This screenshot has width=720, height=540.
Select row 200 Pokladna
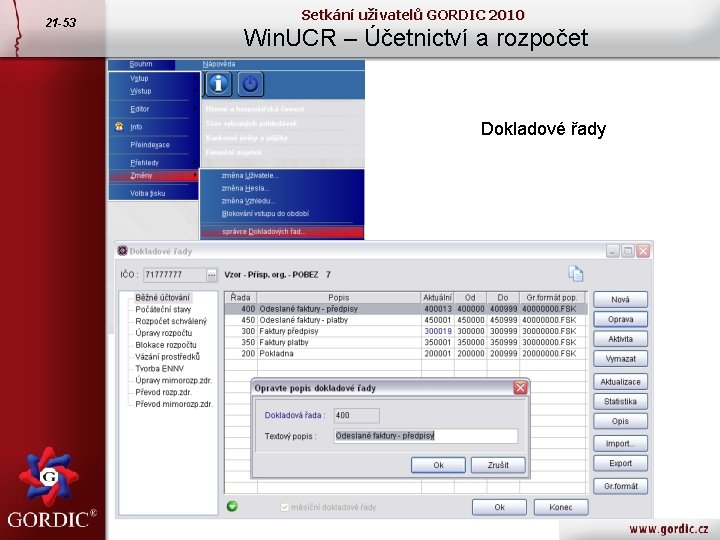(x=405, y=354)
